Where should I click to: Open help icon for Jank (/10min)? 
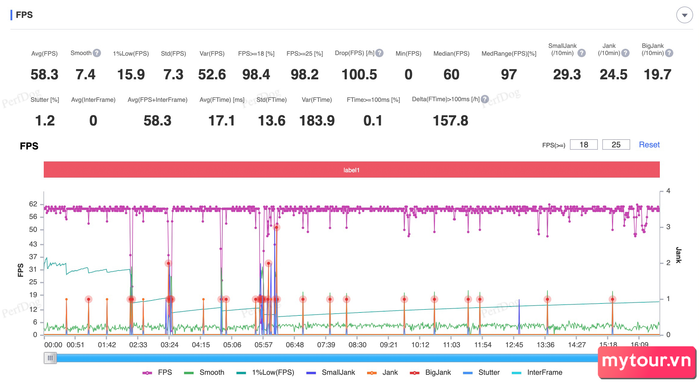(x=625, y=53)
